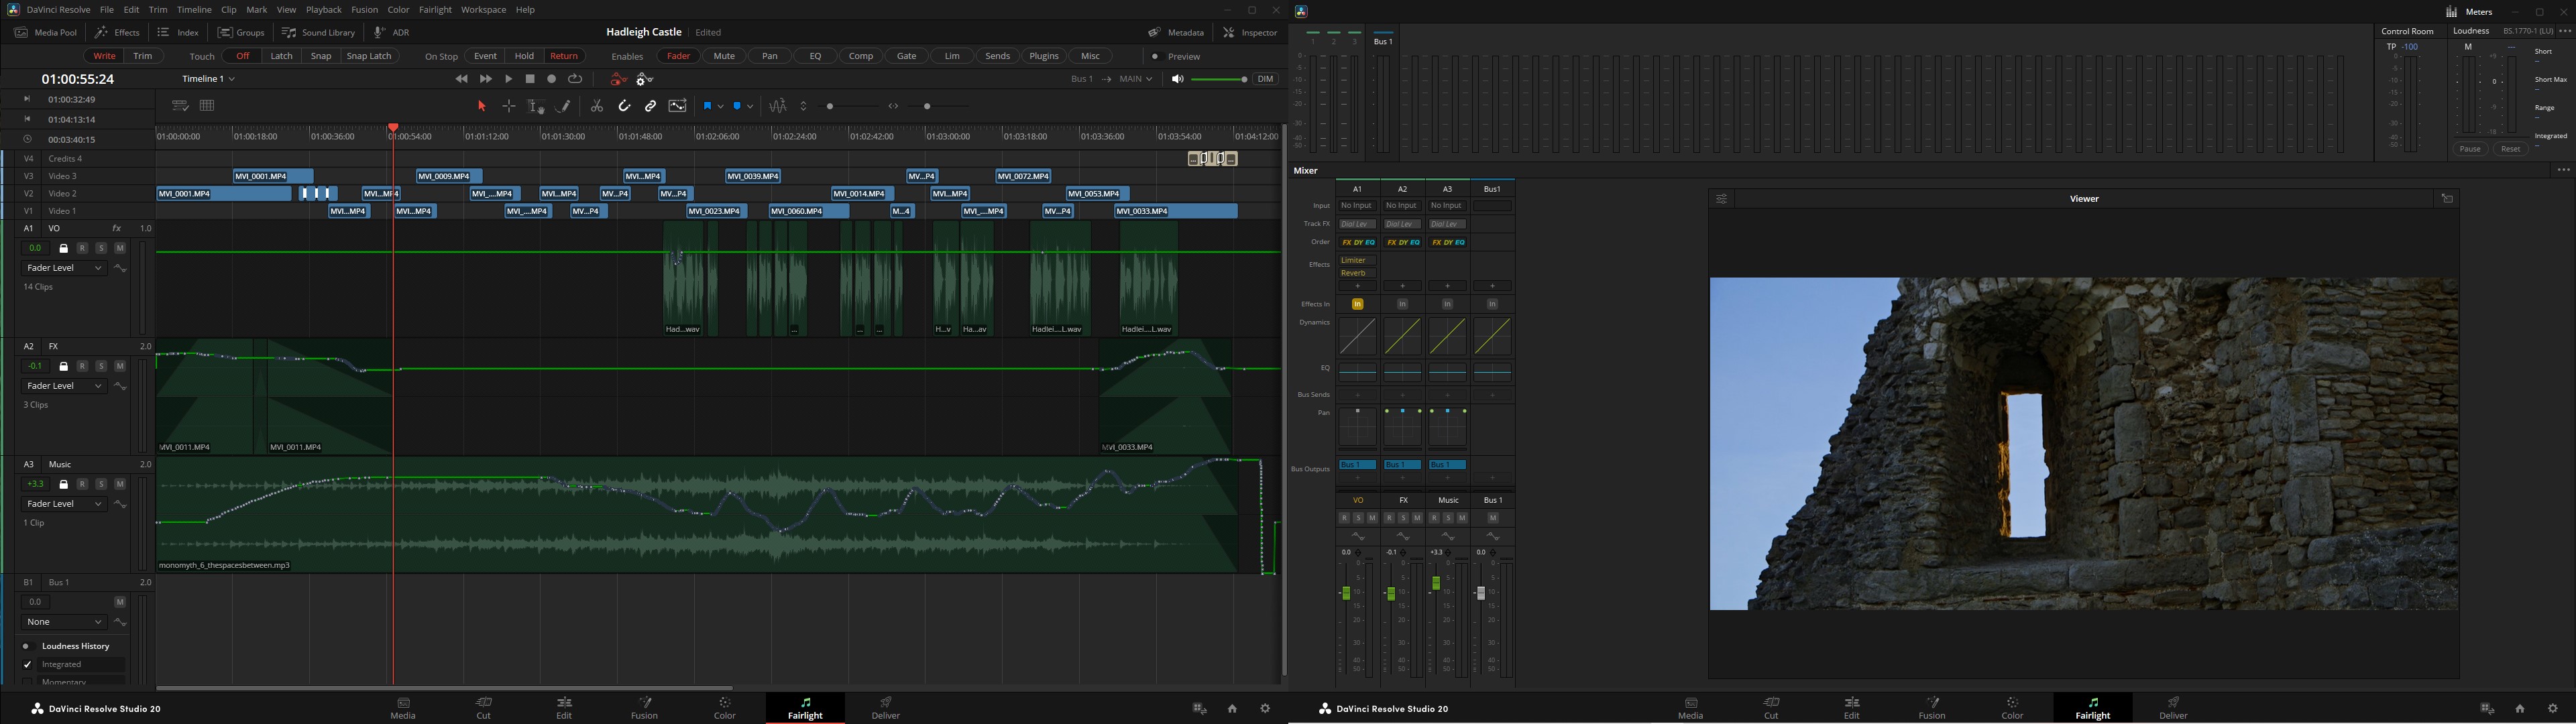Expand the marker color dropdown arrow
Image resolution: width=2576 pixels, height=724 pixels.
751,106
